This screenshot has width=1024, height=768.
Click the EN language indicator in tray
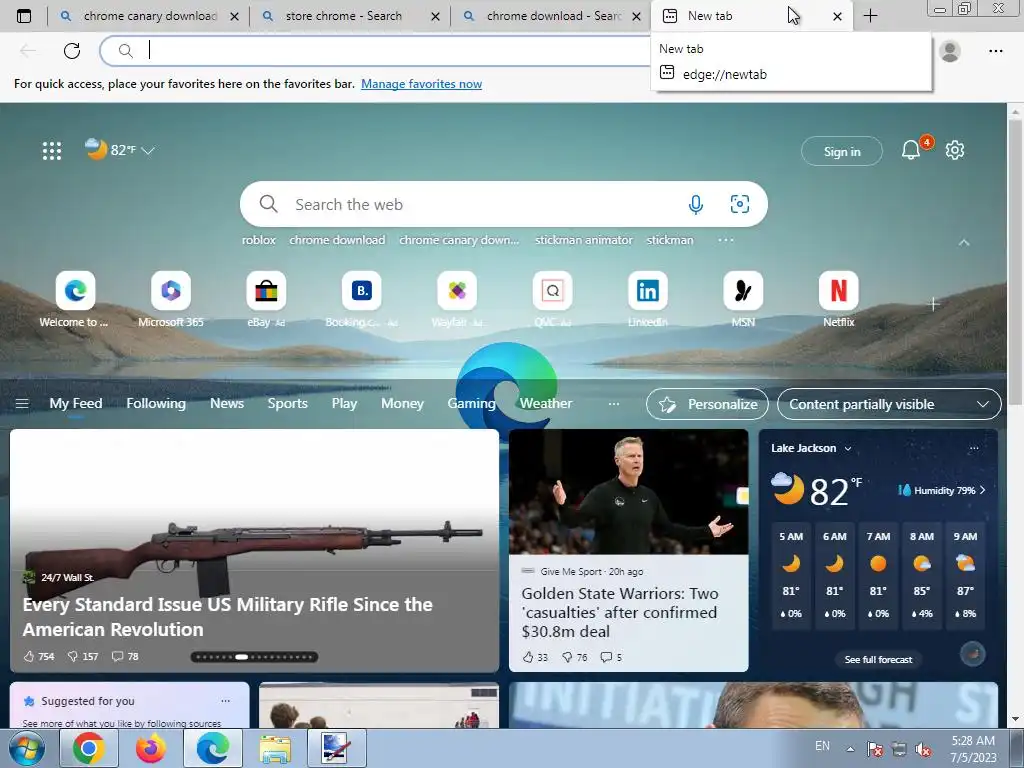[822, 746]
